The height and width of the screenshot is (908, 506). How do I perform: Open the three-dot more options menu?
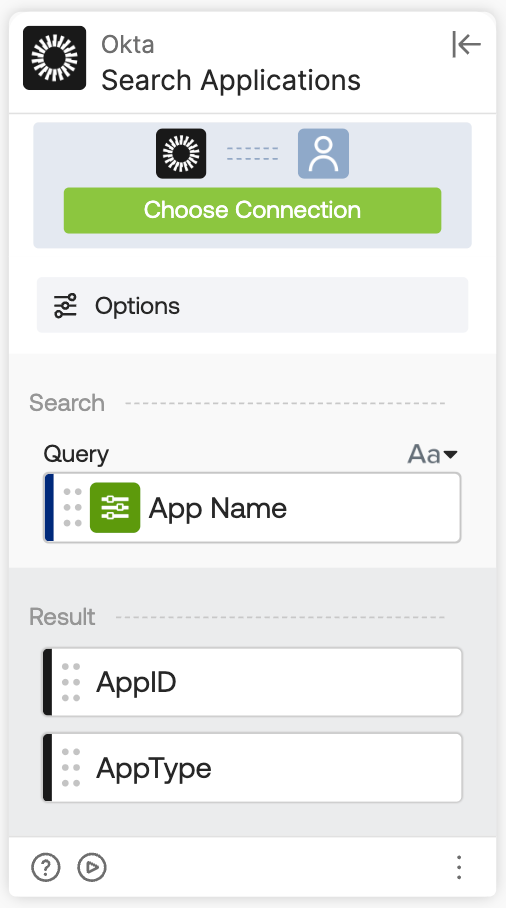459,867
